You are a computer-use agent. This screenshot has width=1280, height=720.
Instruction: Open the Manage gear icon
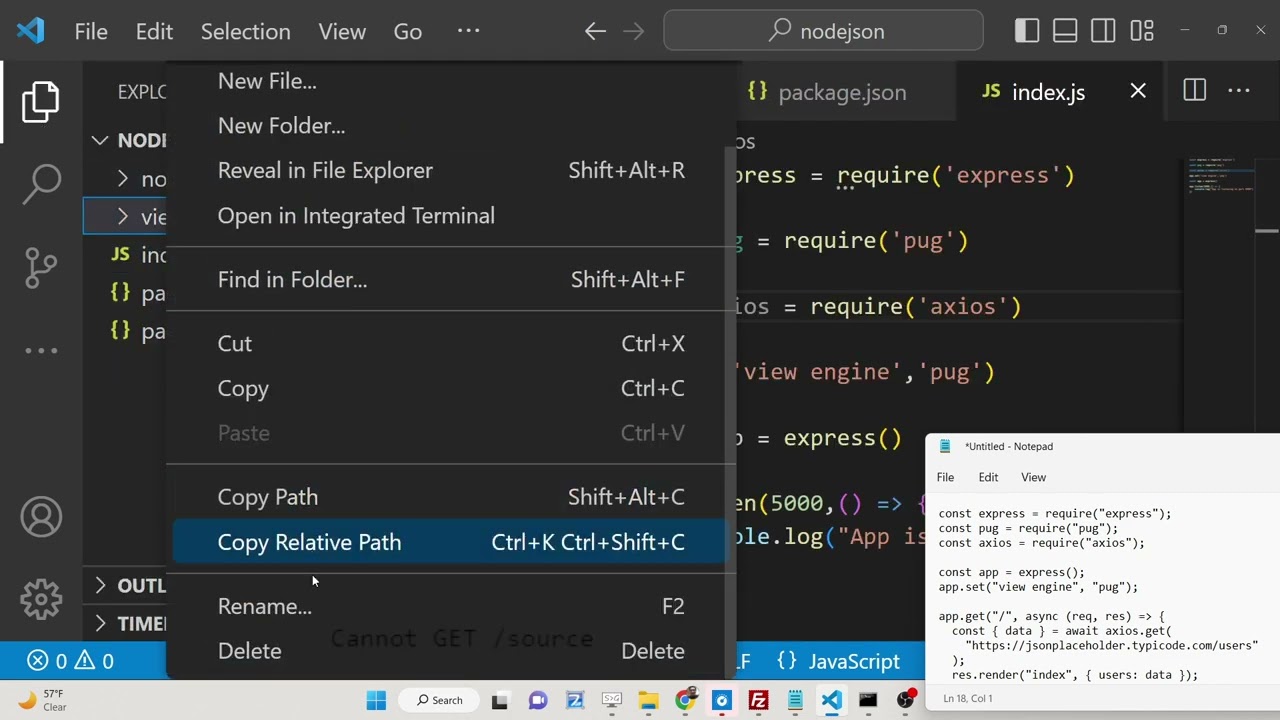point(41,598)
